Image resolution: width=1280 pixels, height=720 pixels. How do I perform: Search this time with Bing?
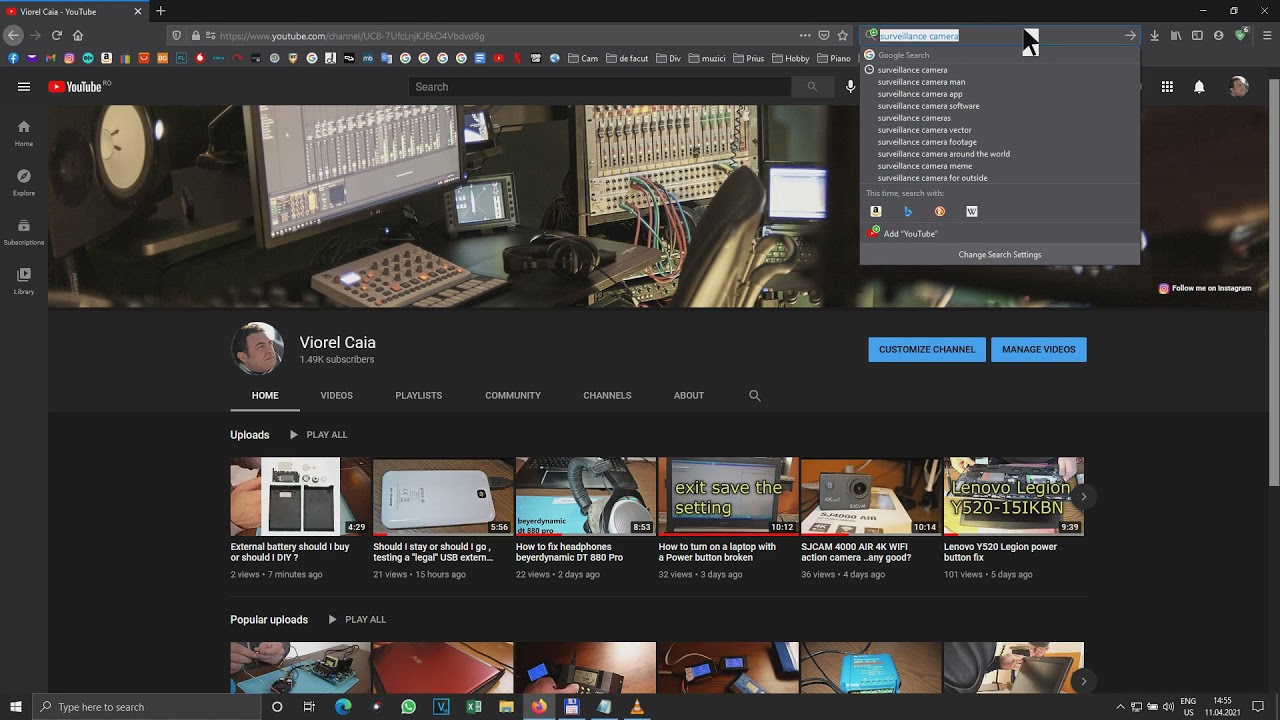[x=908, y=211]
